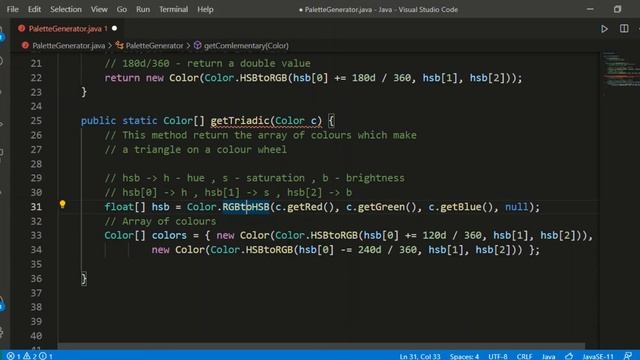
Task: Expand PaletteGenerator.java breadcrumb segment
Action: click(69, 46)
